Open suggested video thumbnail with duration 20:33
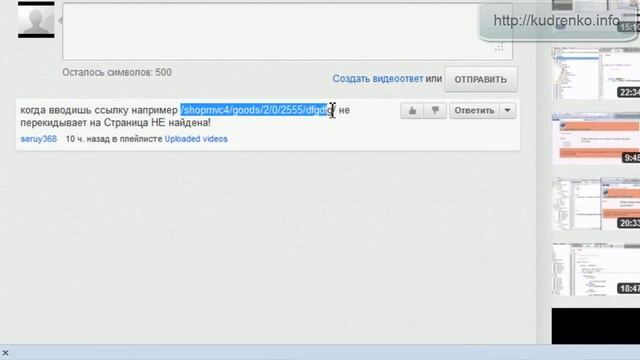The width and height of the screenshot is (640, 360). [596, 204]
